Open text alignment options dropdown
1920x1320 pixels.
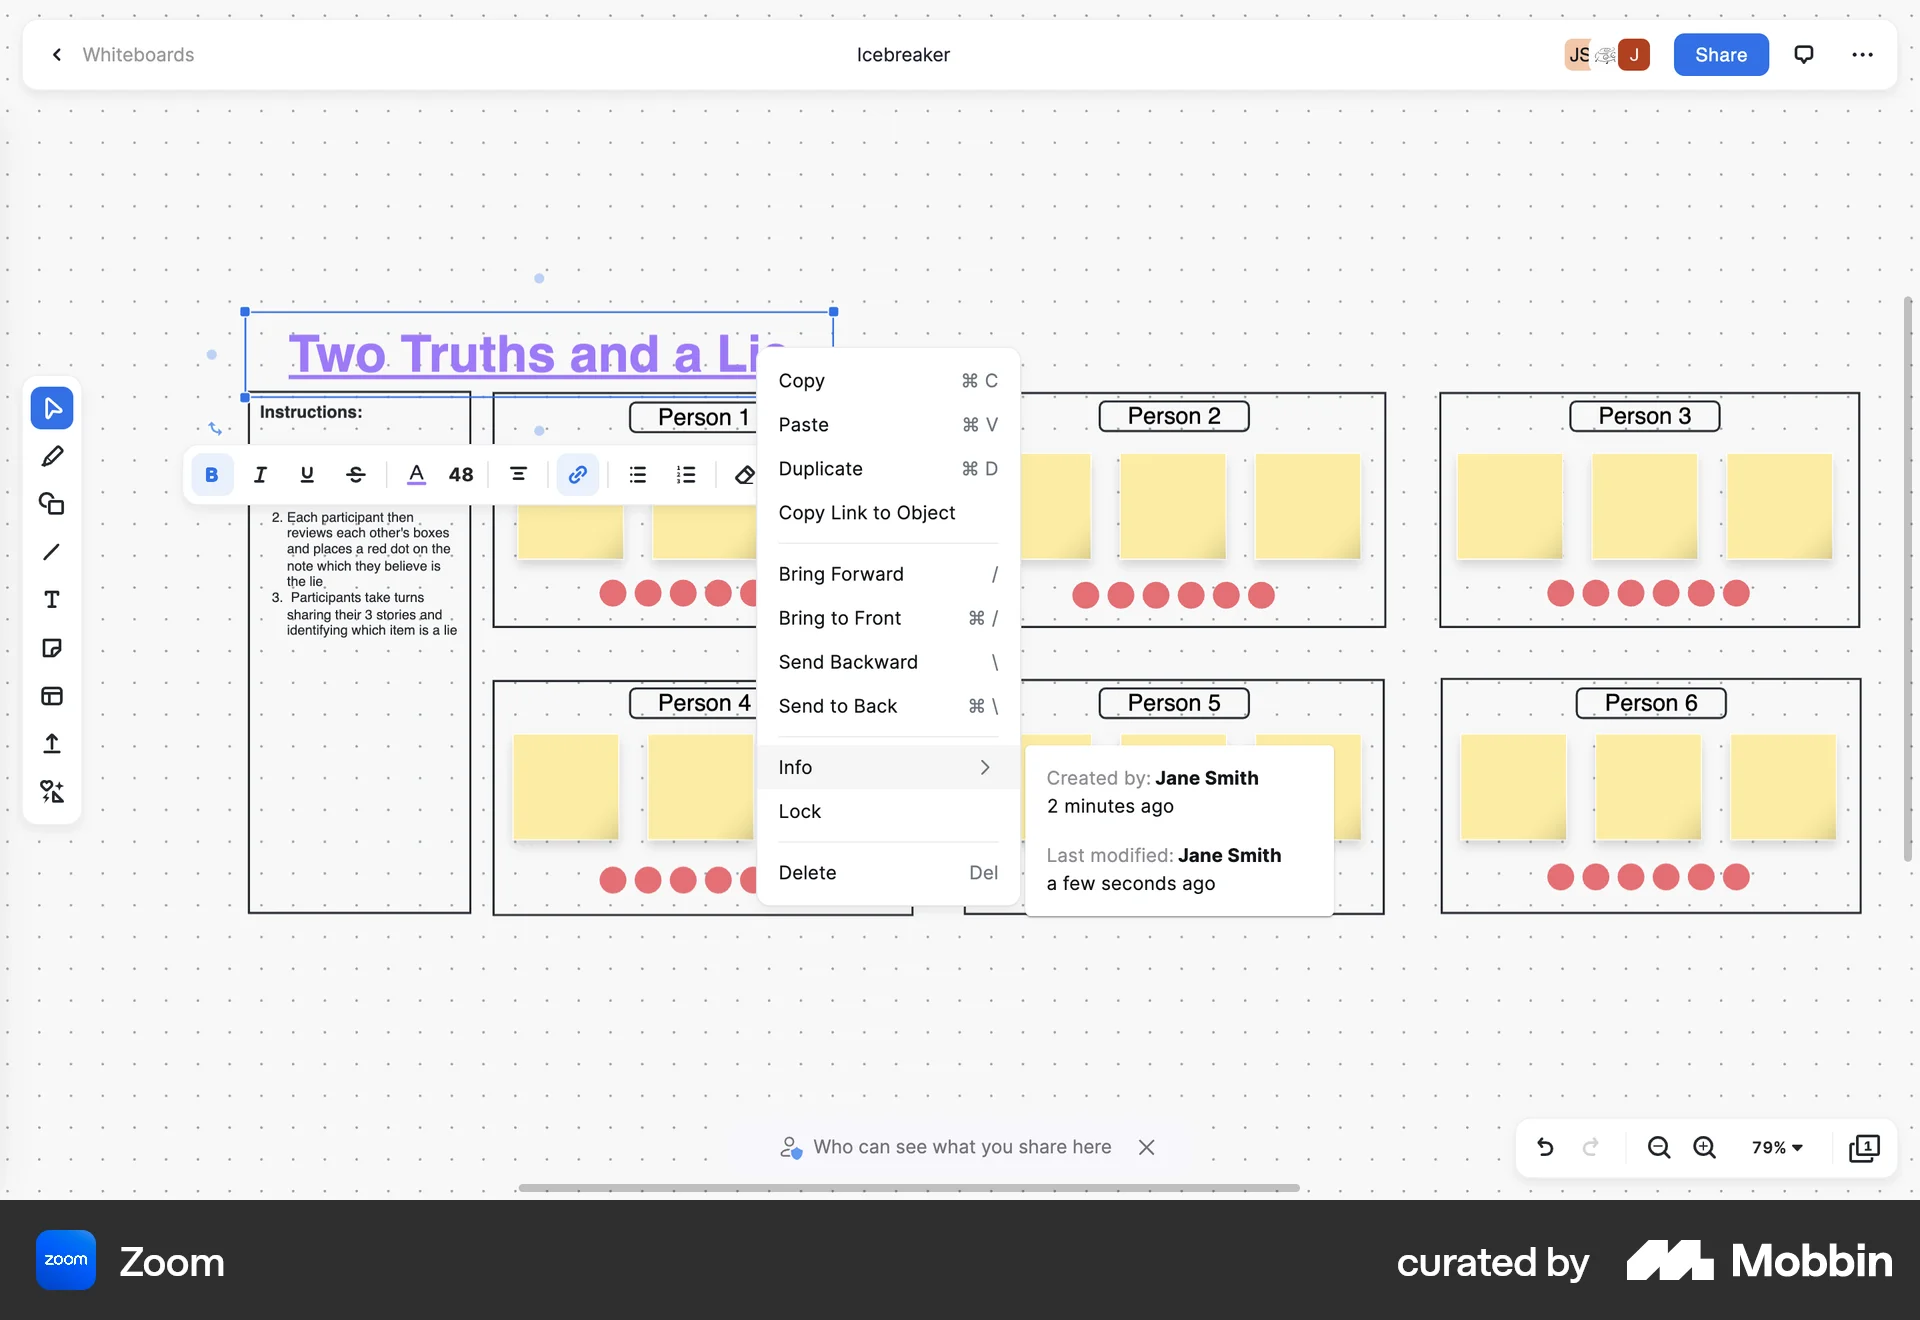click(518, 475)
